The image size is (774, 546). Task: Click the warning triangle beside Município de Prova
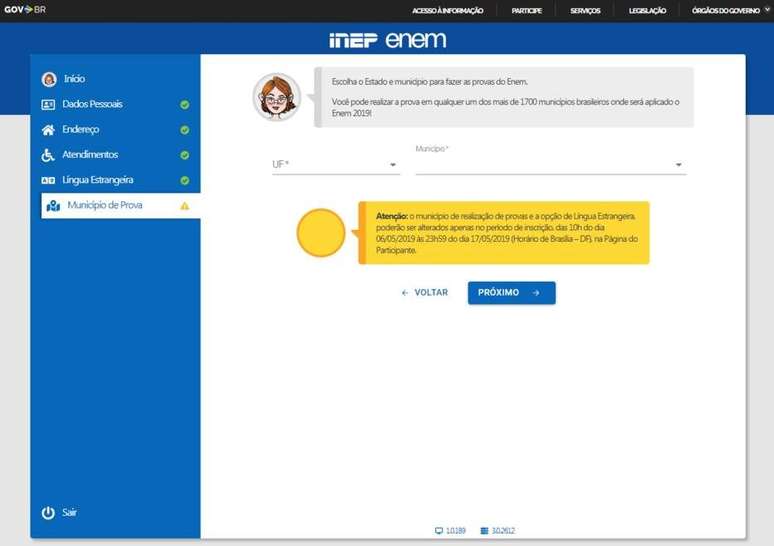tap(185, 206)
